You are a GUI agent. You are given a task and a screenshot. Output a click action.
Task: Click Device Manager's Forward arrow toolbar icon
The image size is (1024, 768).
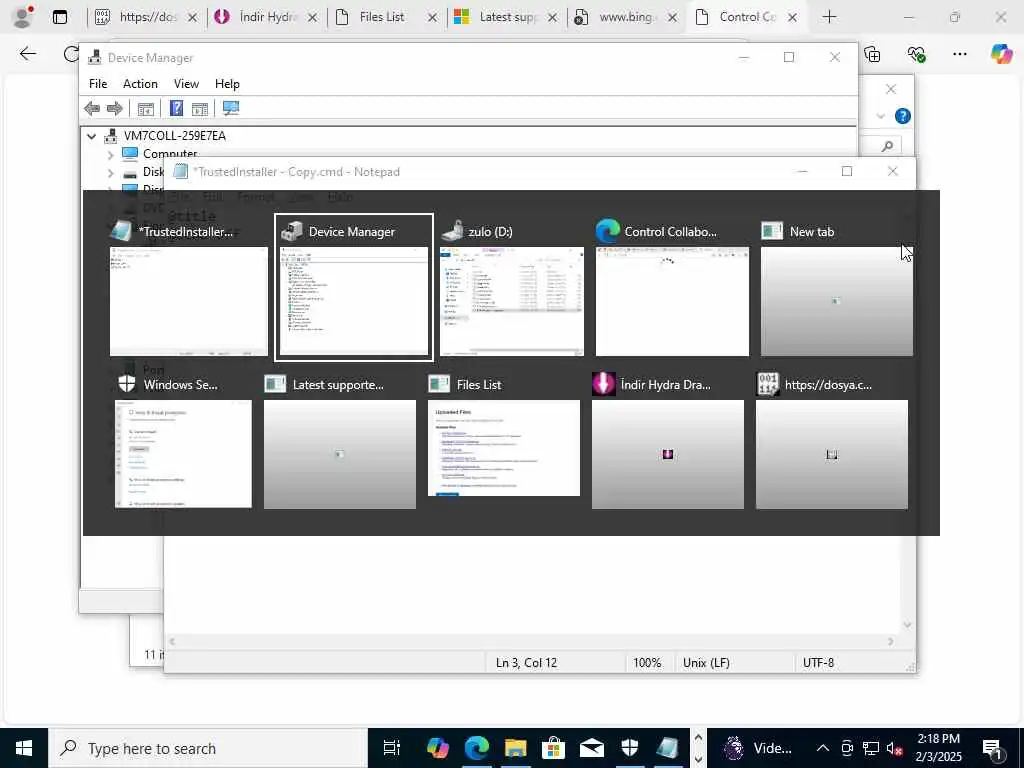click(x=115, y=108)
